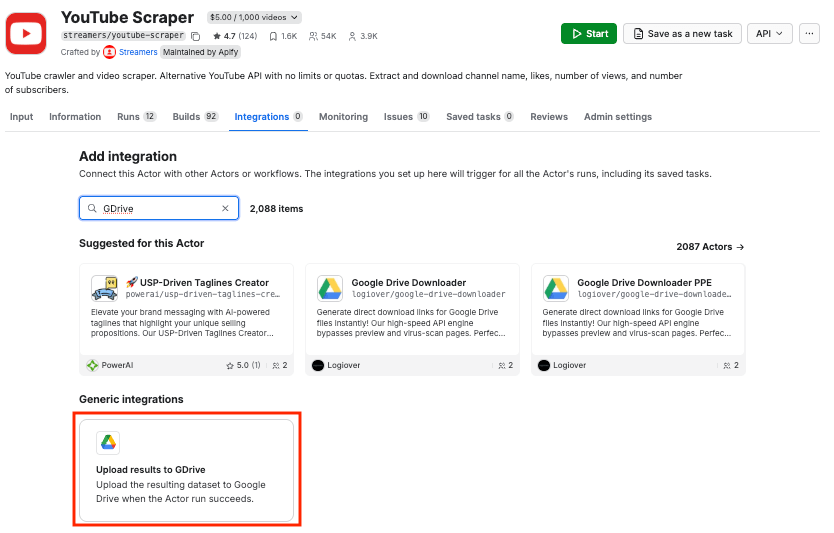Open the API dropdown
This screenshot has height=533, width=834.
coord(769,34)
